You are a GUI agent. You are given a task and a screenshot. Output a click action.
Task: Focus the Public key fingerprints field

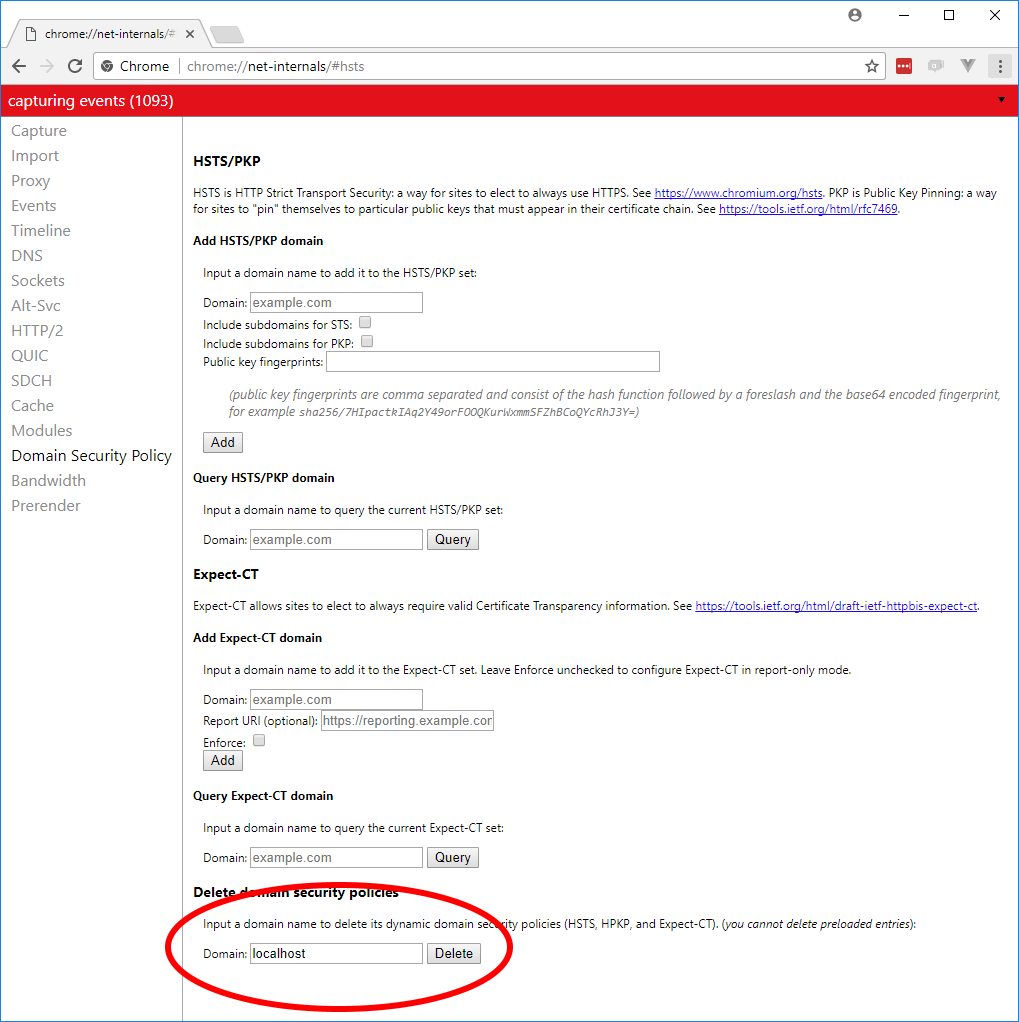tap(493, 361)
